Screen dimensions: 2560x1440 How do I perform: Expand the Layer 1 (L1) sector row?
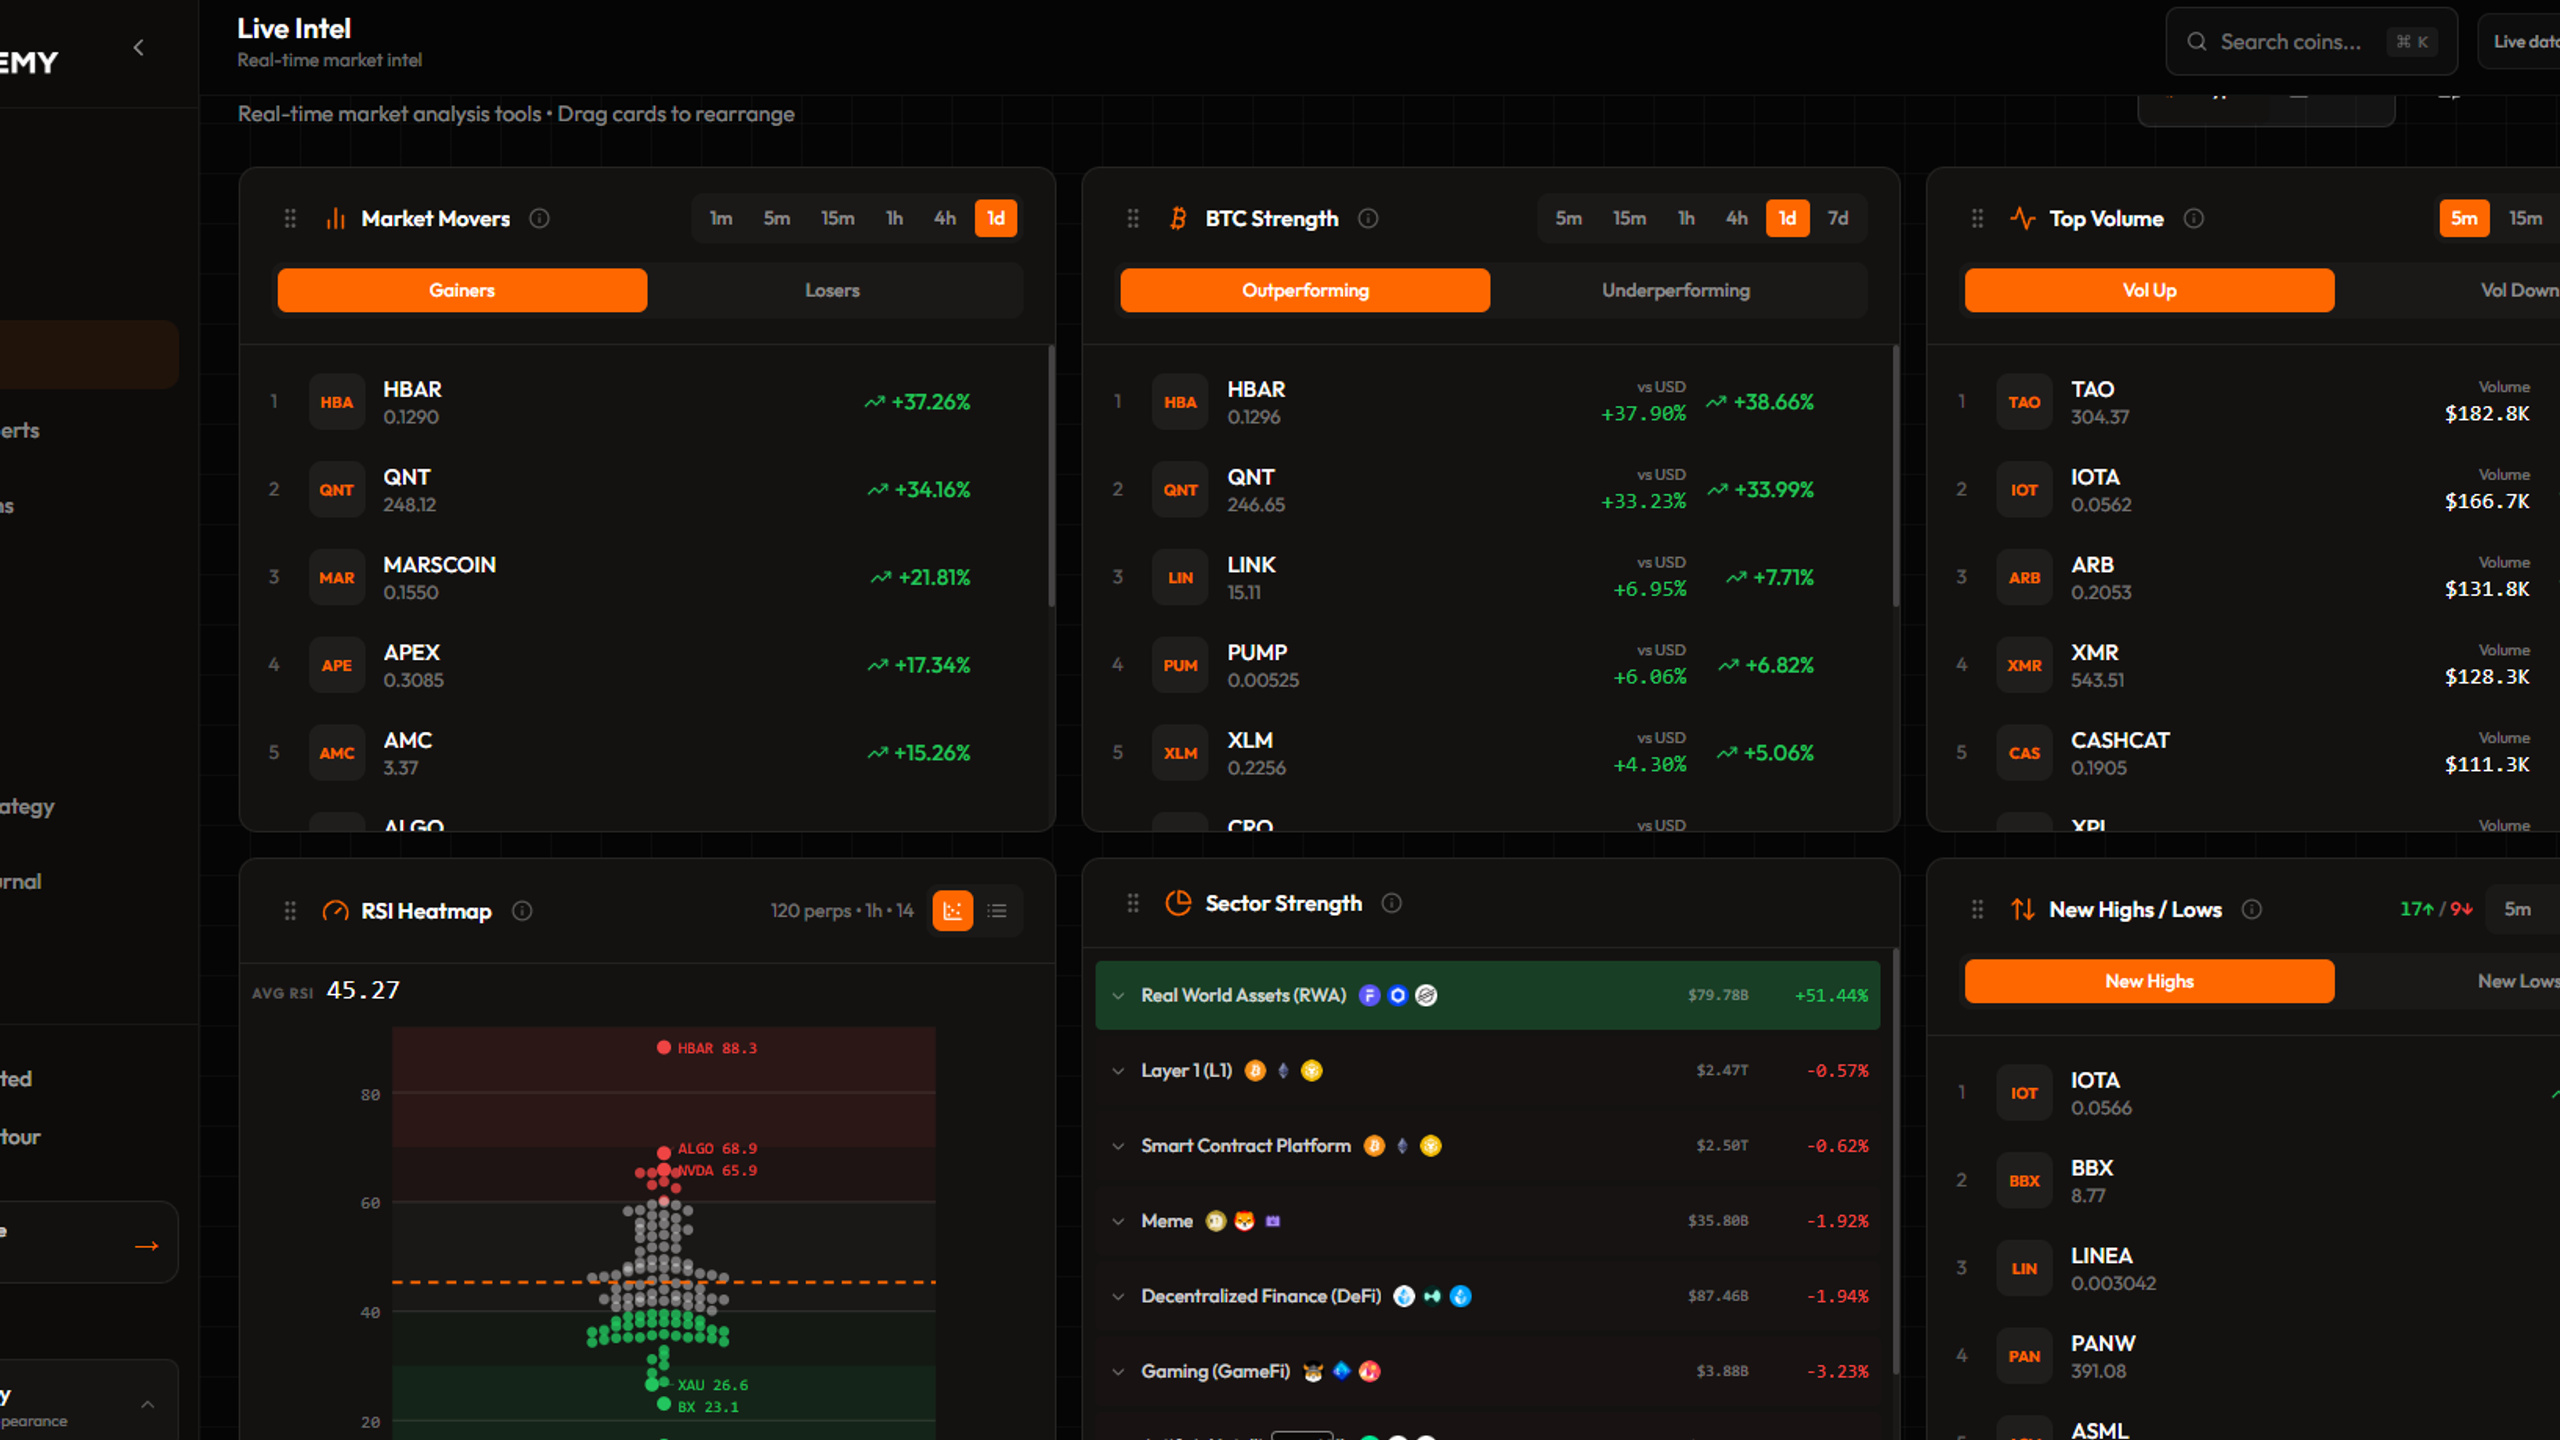click(1488, 1070)
